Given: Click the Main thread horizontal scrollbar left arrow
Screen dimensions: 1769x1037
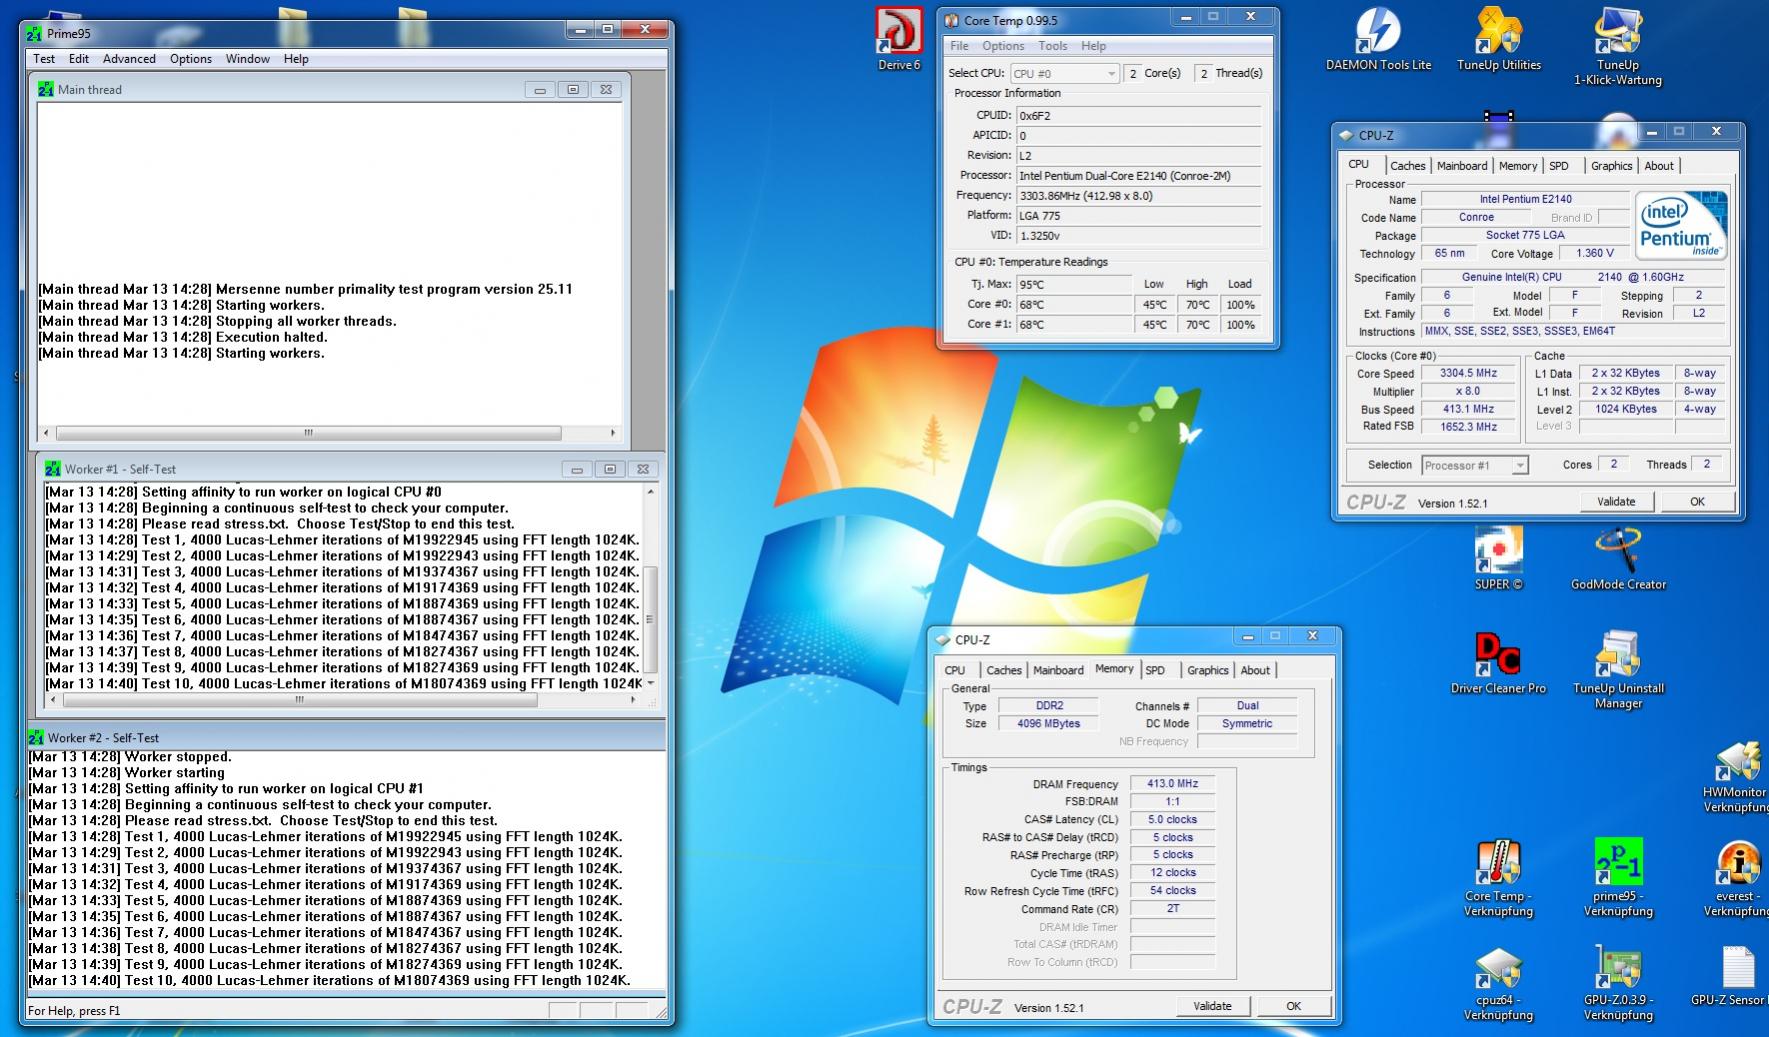Looking at the screenshot, I should 46,433.
